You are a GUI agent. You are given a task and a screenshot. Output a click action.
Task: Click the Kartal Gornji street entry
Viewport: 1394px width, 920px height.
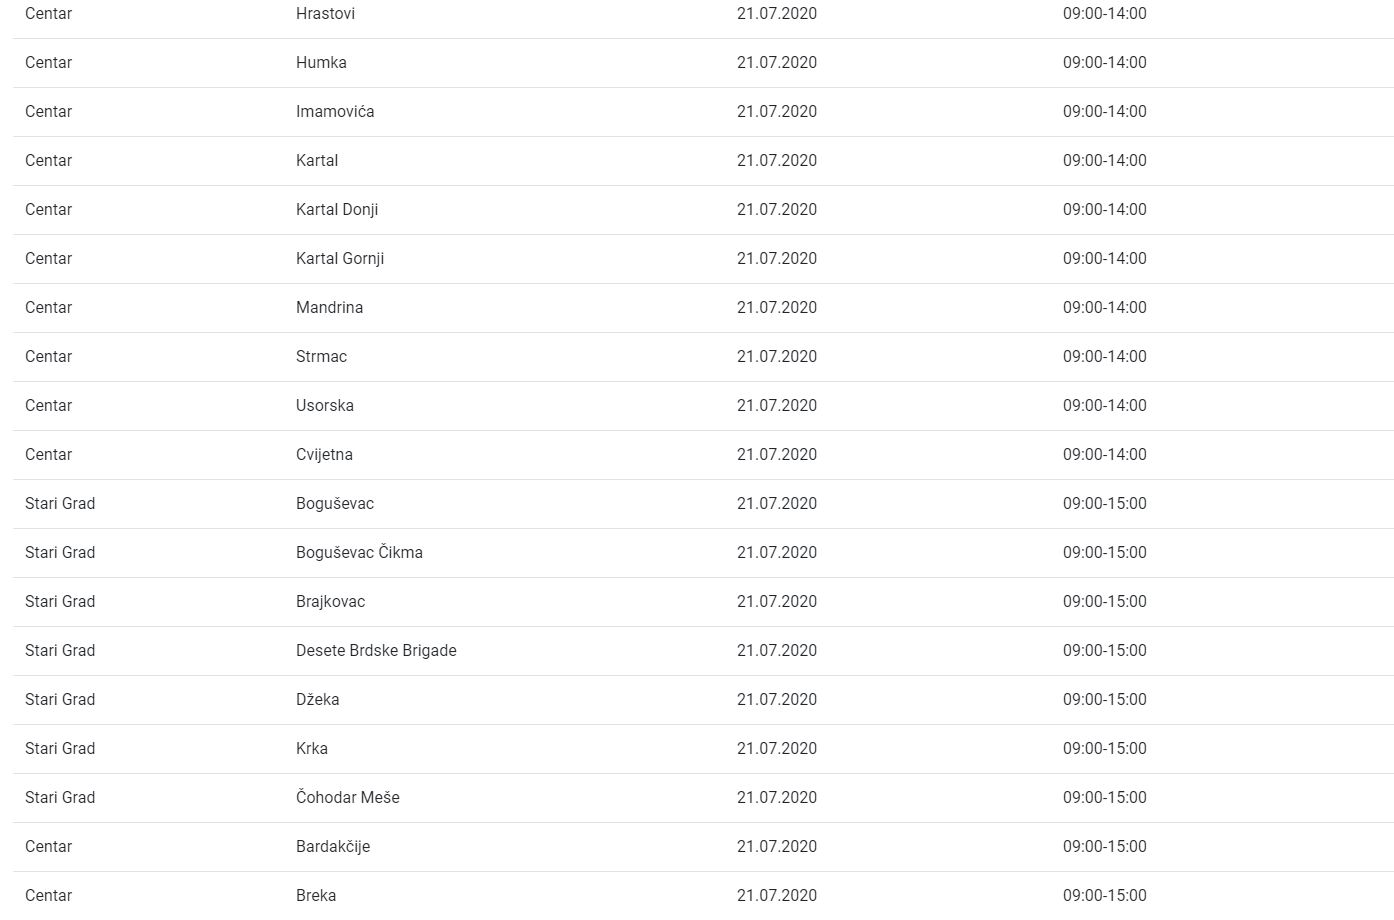(x=340, y=259)
